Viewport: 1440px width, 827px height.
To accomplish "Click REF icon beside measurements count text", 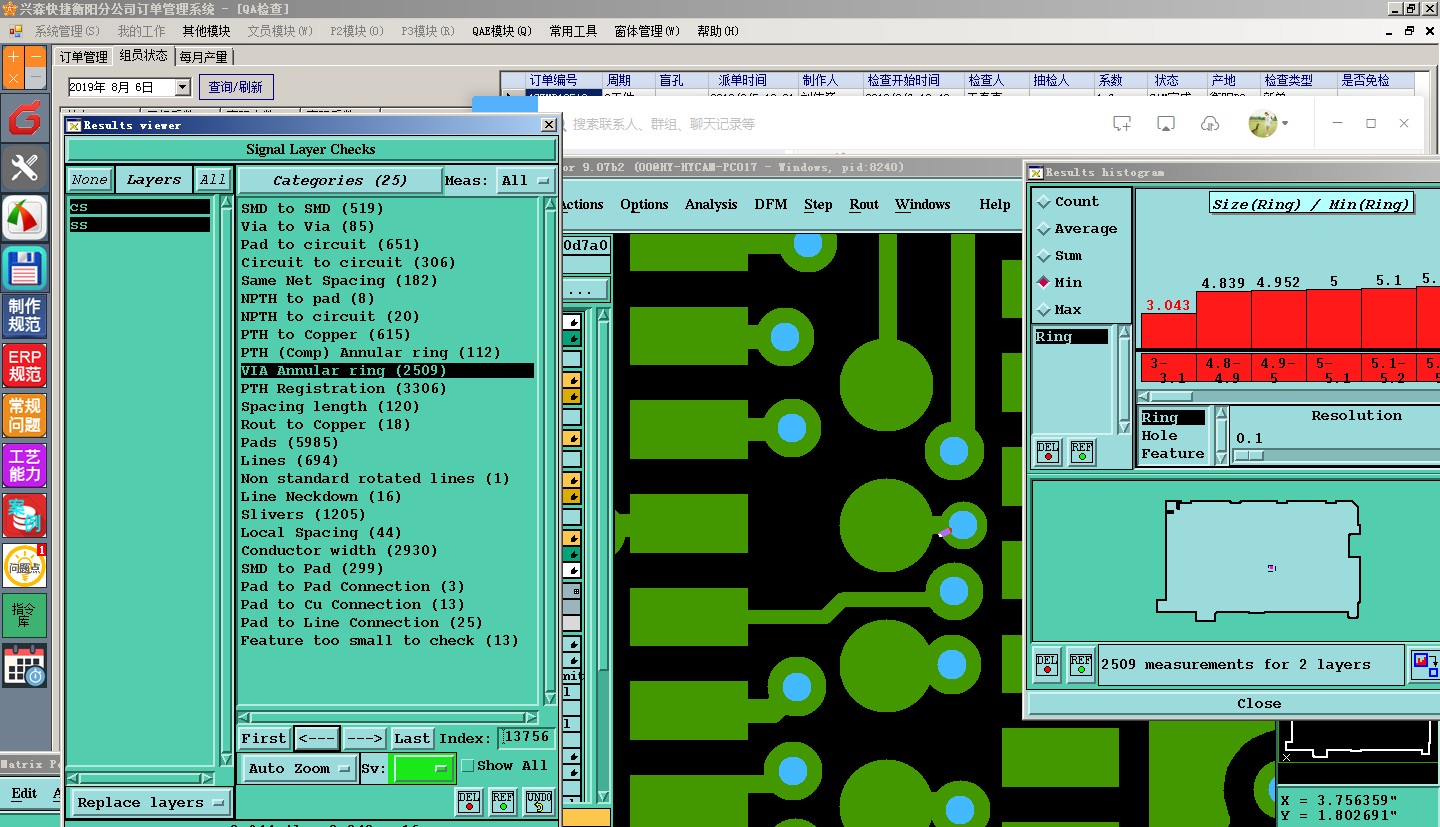I will coord(1080,664).
